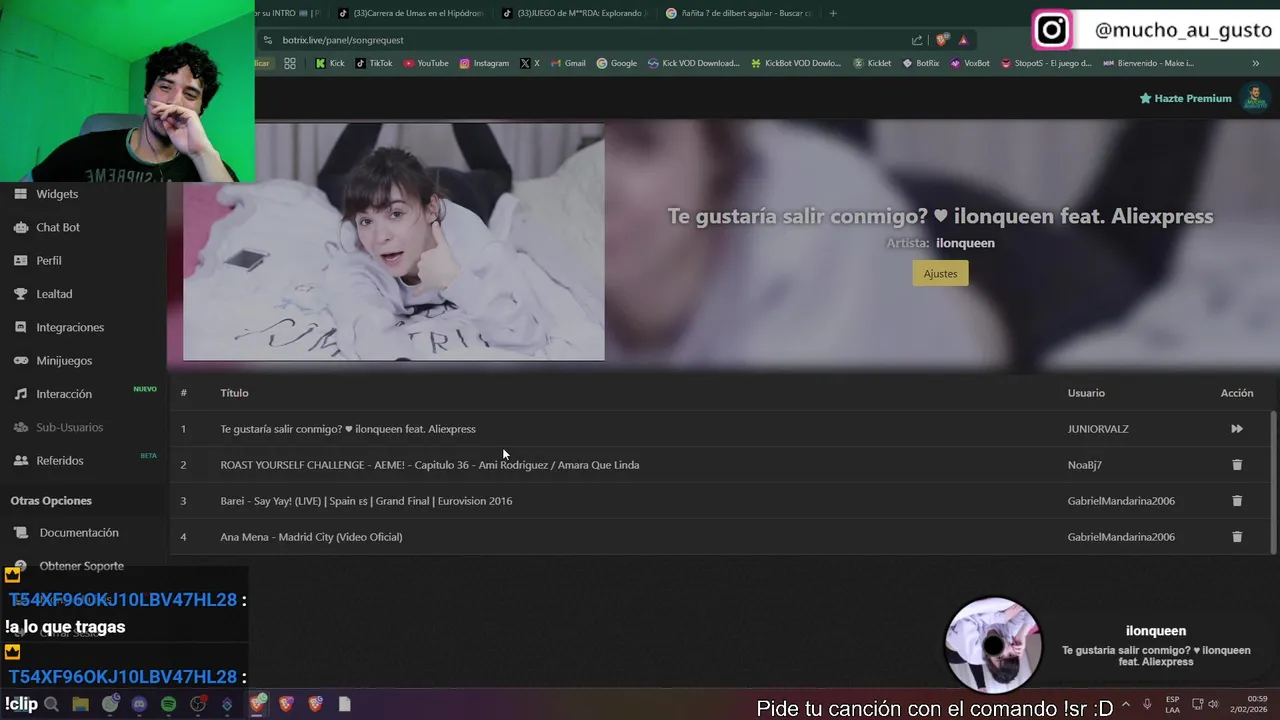Open the Gmail bookmark
This screenshot has width=1280, height=720.
point(568,63)
